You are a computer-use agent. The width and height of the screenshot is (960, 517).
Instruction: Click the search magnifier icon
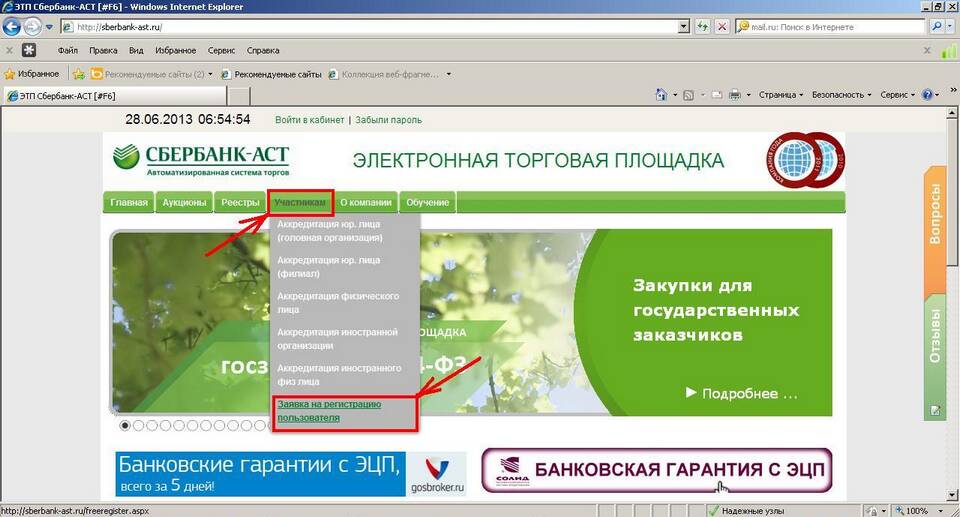[937, 27]
